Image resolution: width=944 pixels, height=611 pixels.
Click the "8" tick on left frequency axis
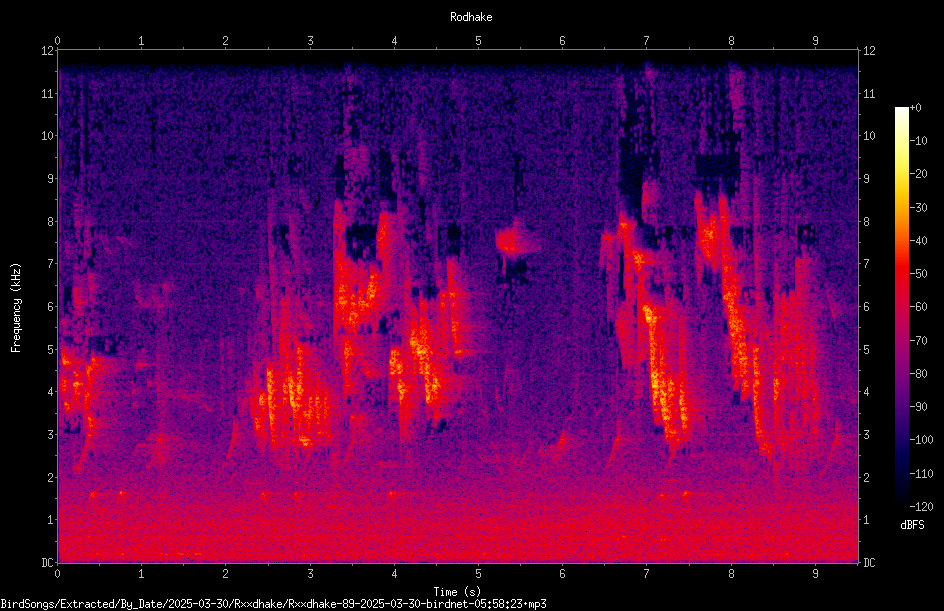pos(51,222)
